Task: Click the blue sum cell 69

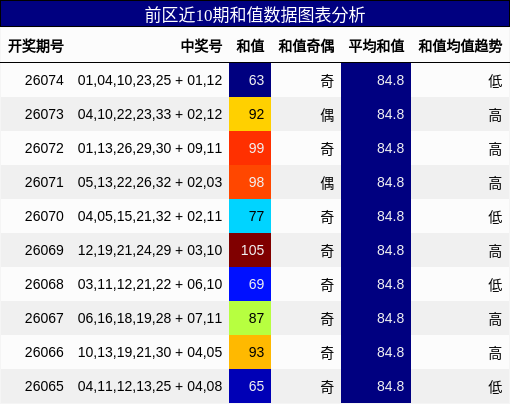Action: (x=250, y=284)
